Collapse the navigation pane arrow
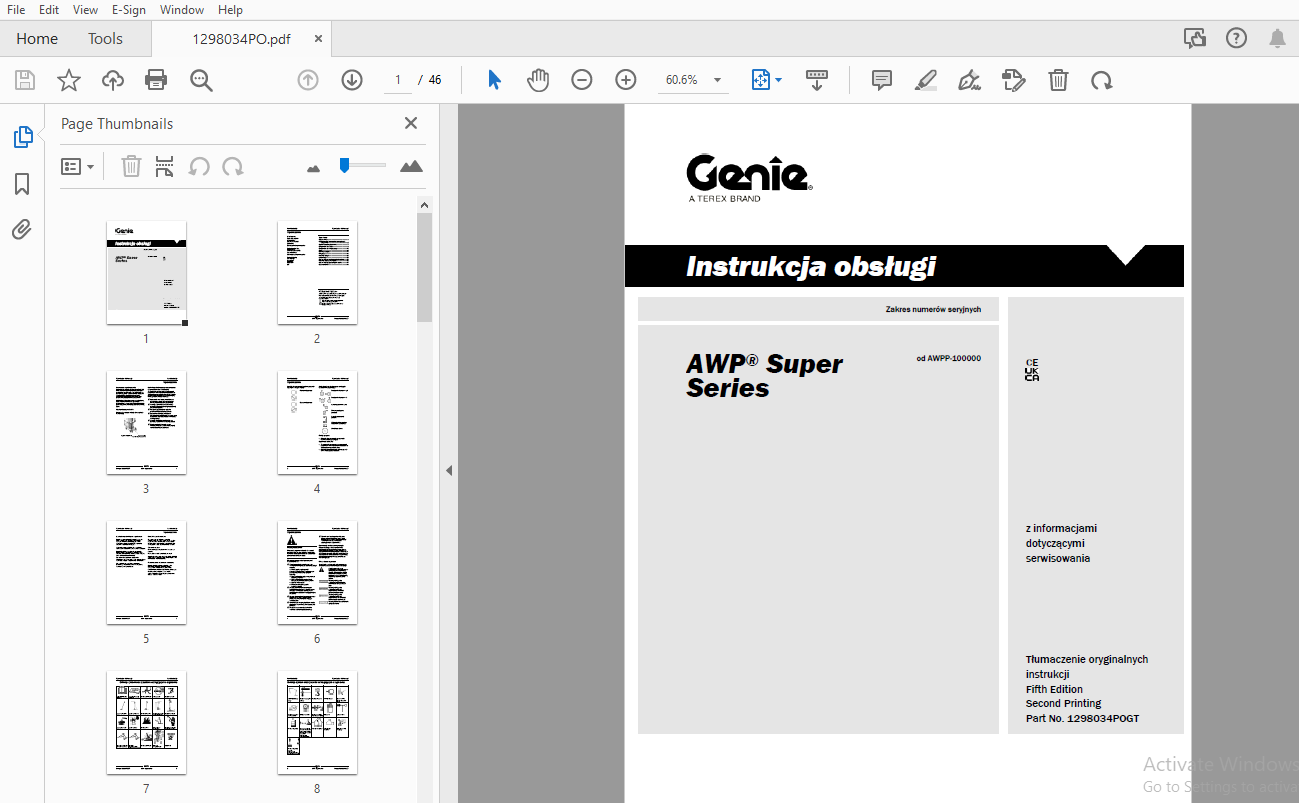The height and width of the screenshot is (803, 1299). coord(449,470)
